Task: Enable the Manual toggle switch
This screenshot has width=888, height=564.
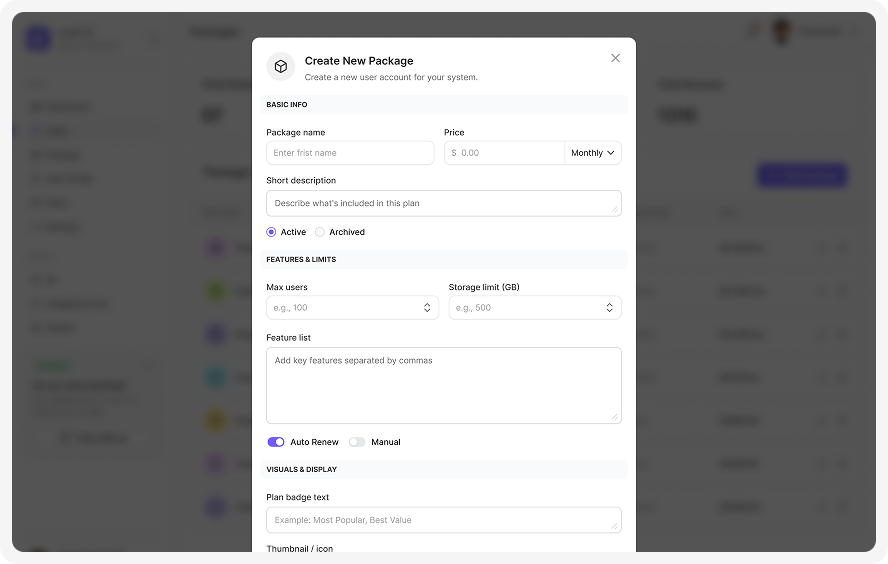Action: click(357, 442)
